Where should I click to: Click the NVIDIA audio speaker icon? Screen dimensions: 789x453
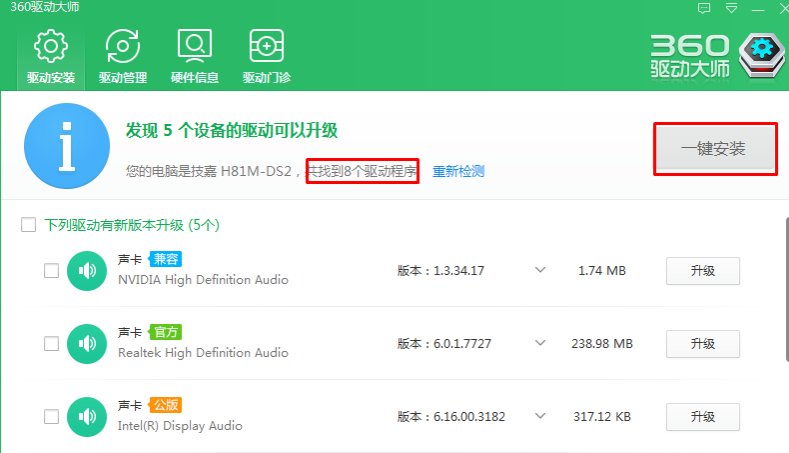click(x=86, y=271)
